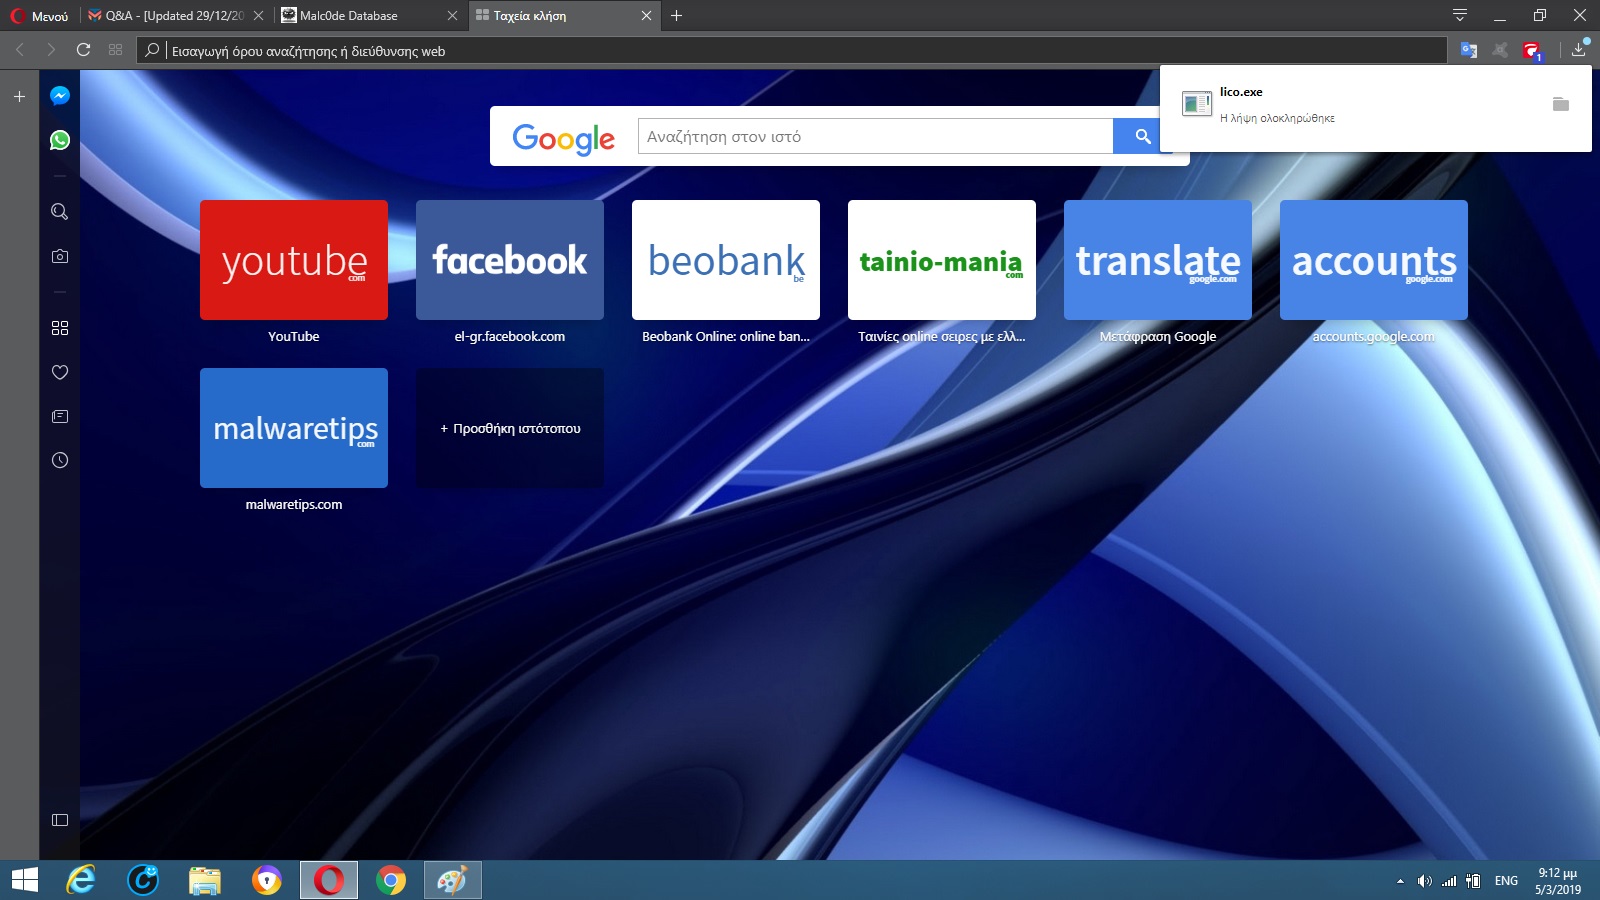
Task: Close the Malc0de Database tab
Action: [x=452, y=16]
